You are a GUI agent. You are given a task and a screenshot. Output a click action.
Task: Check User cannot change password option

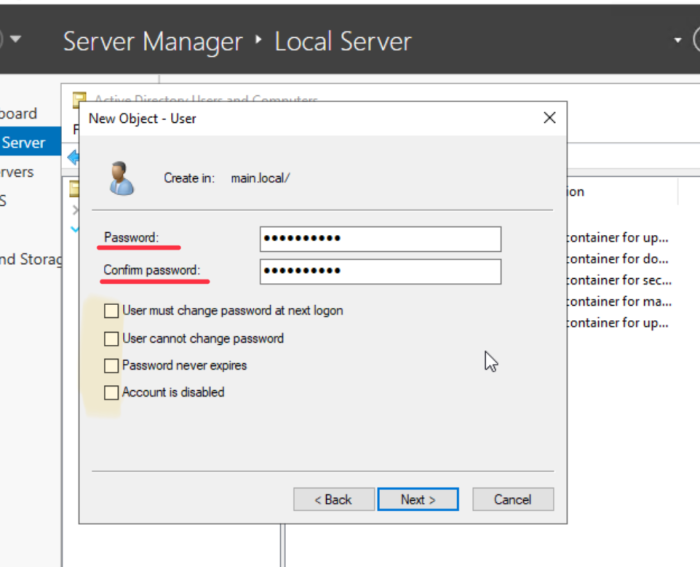pos(111,338)
